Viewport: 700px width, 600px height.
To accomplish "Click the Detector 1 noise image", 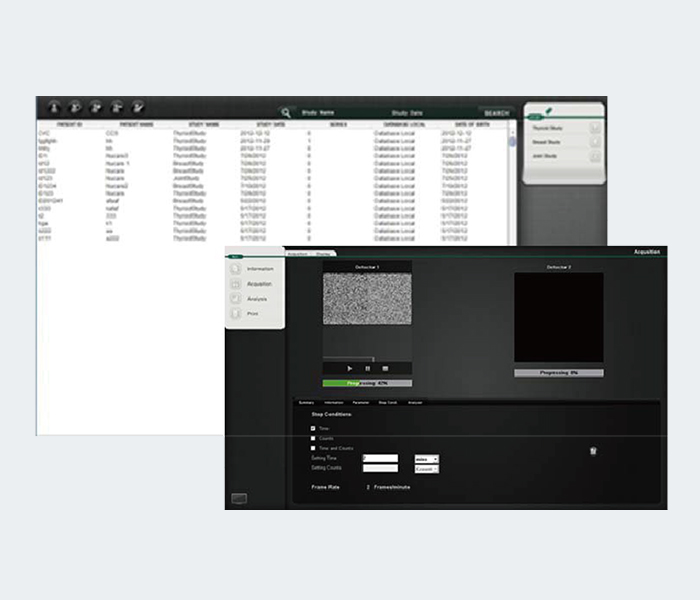I will (367, 299).
